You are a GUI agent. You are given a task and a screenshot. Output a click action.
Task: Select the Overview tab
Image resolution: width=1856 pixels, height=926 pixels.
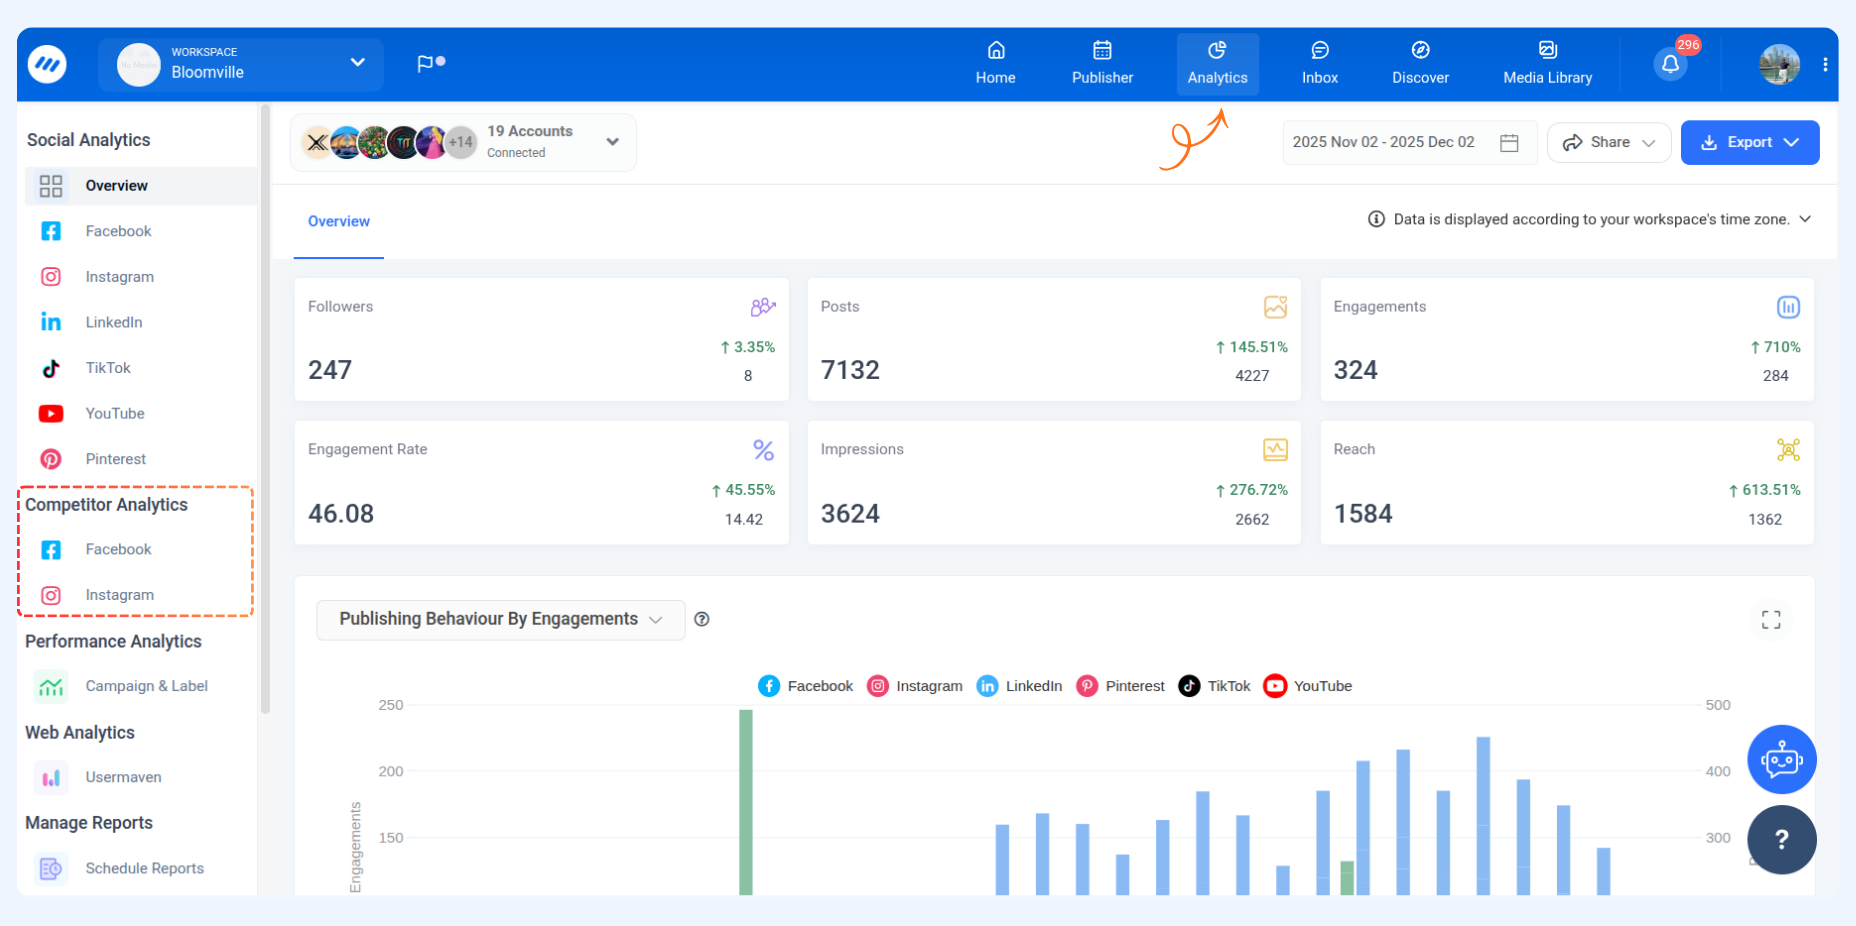(338, 222)
